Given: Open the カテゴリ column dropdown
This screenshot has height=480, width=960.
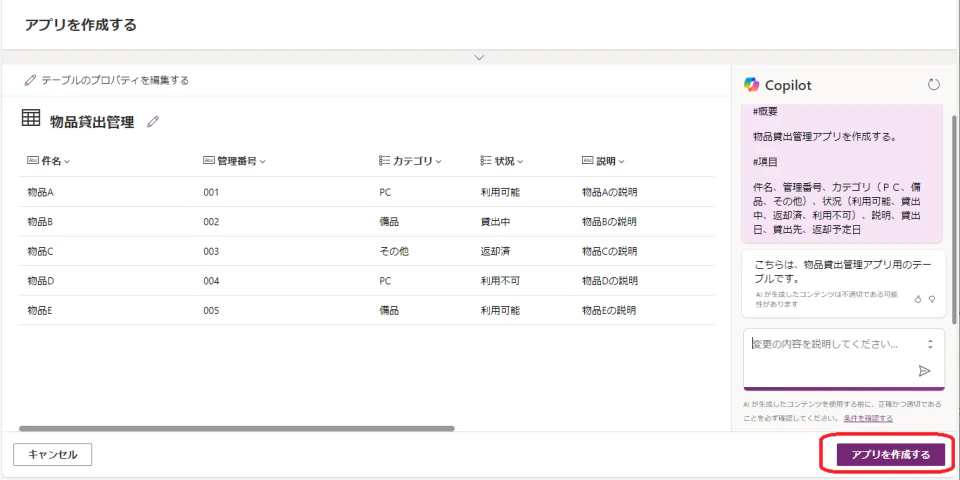Looking at the screenshot, I should tap(438, 162).
